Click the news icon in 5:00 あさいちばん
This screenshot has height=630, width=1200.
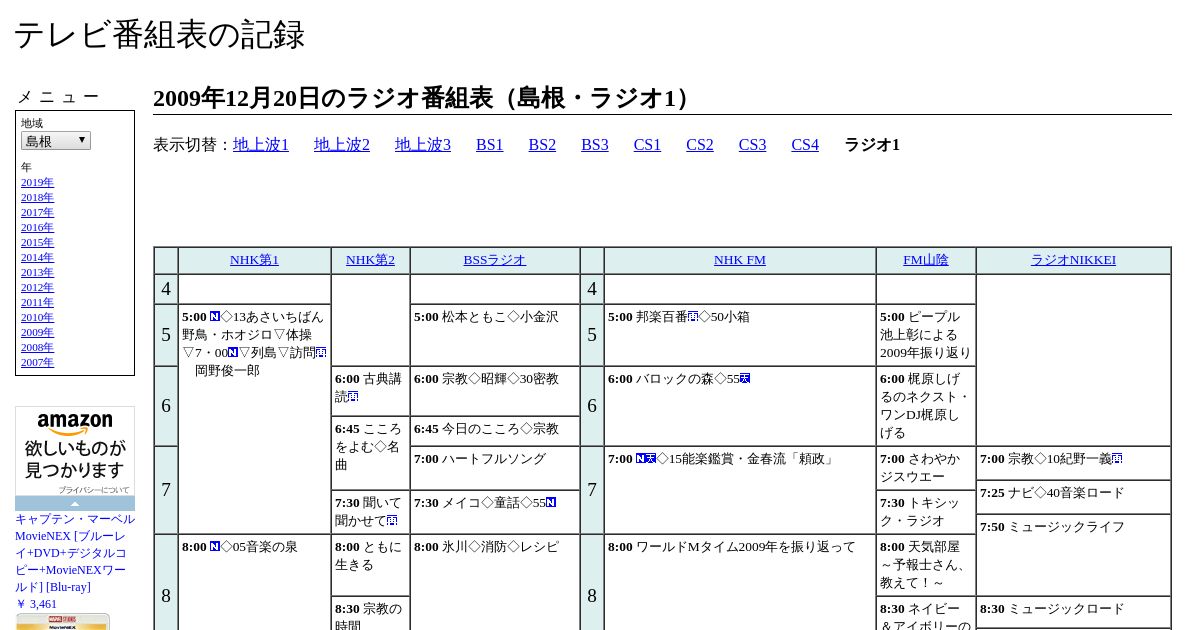pyautogui.click(x=215, y=317)
